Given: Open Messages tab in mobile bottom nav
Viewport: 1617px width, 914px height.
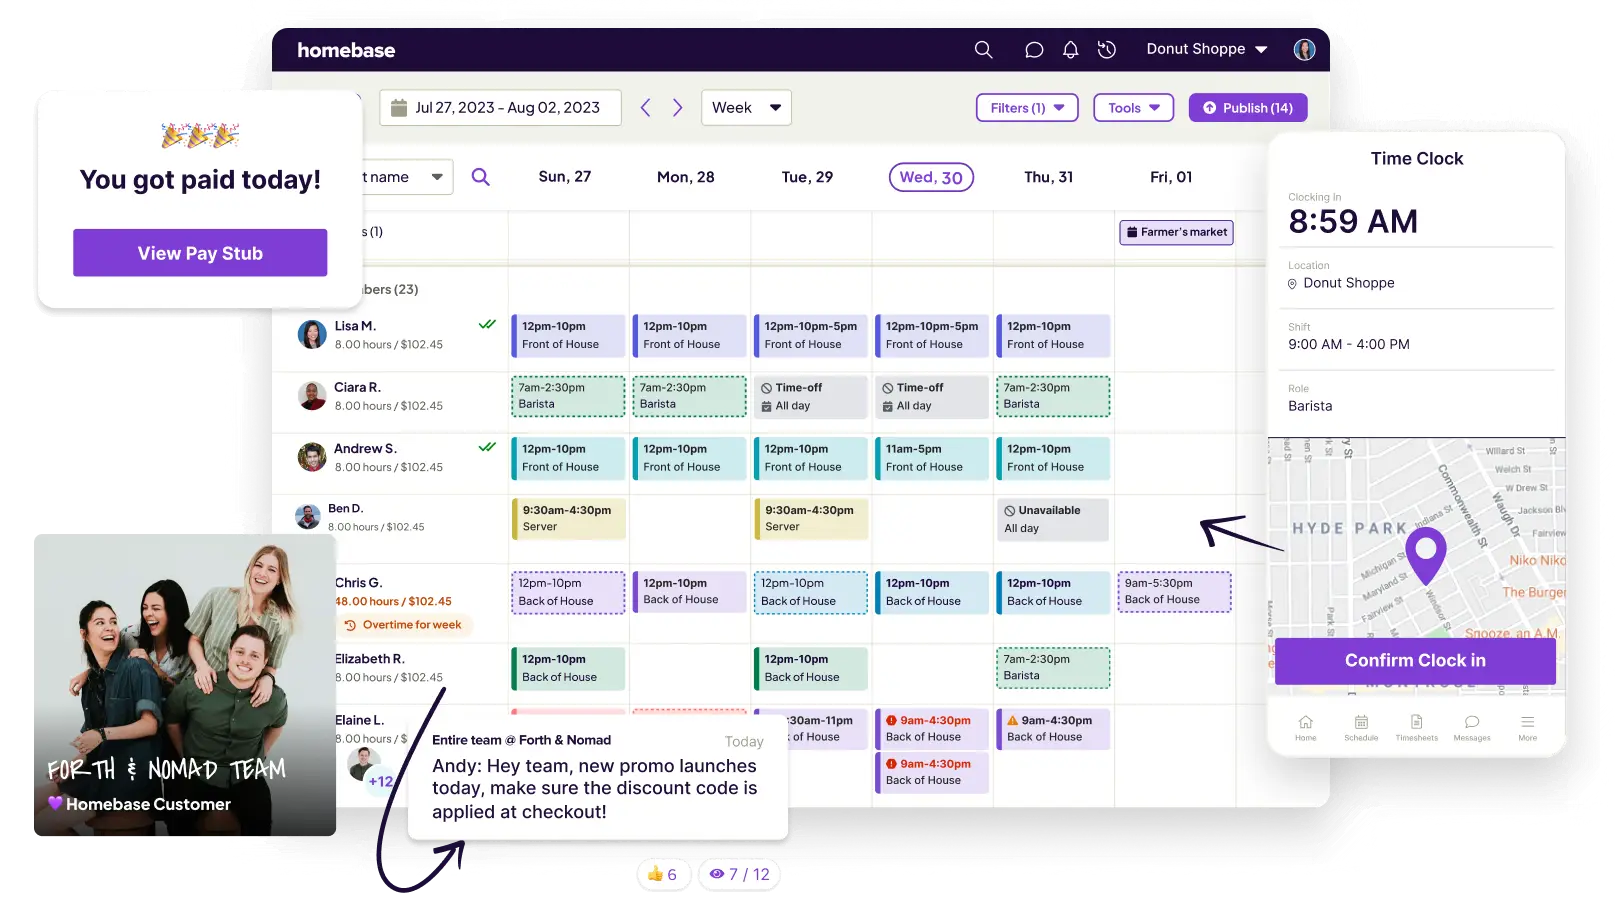Looking at the screenshot, I should [1471, 727].
